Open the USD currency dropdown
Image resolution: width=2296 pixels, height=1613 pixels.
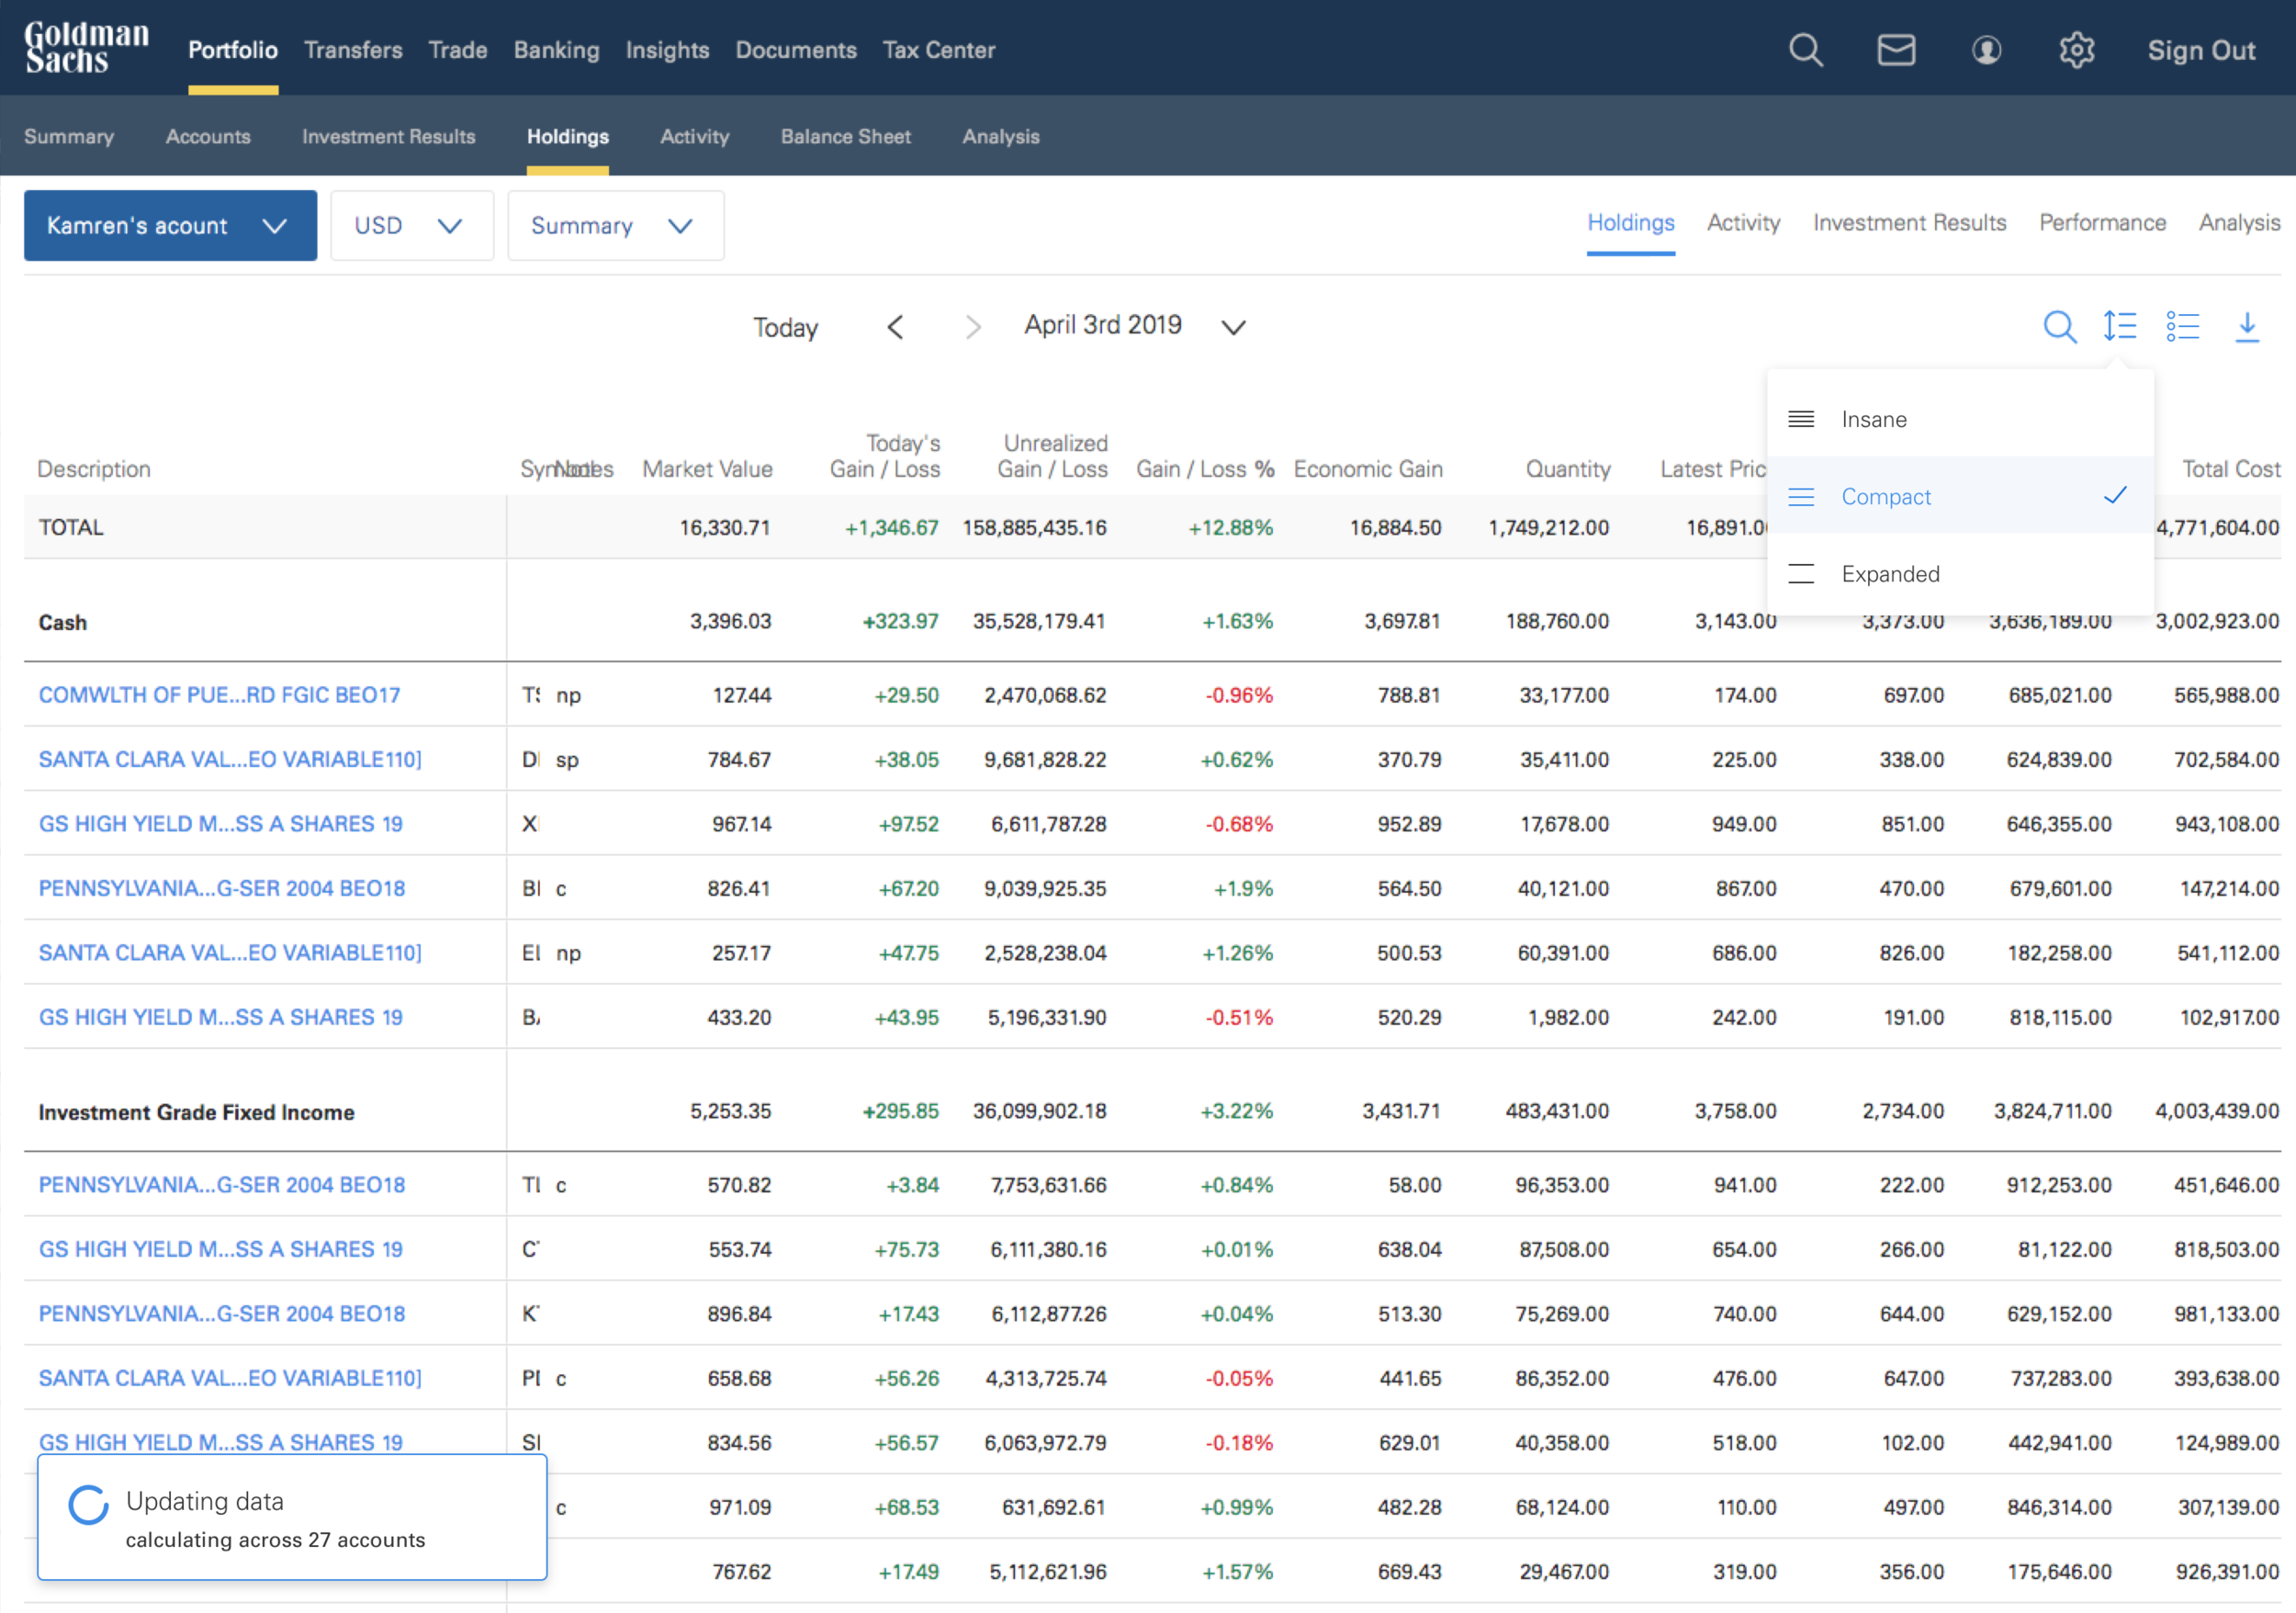pos(411,225)
